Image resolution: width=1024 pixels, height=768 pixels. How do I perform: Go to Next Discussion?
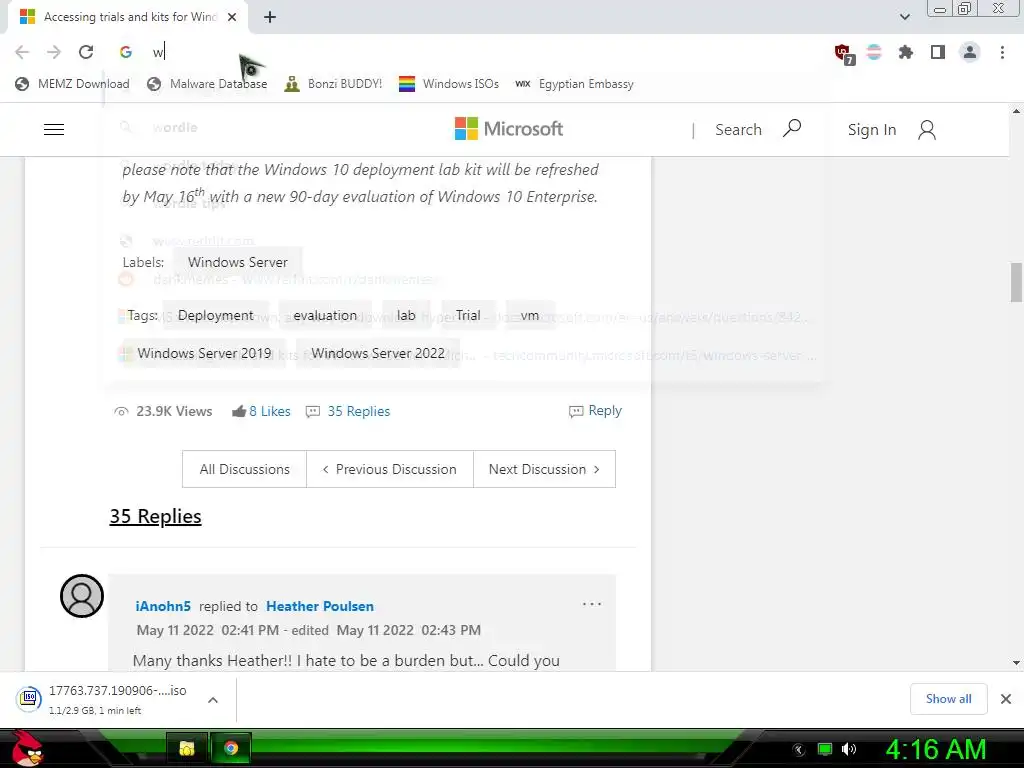pos(544,469)
